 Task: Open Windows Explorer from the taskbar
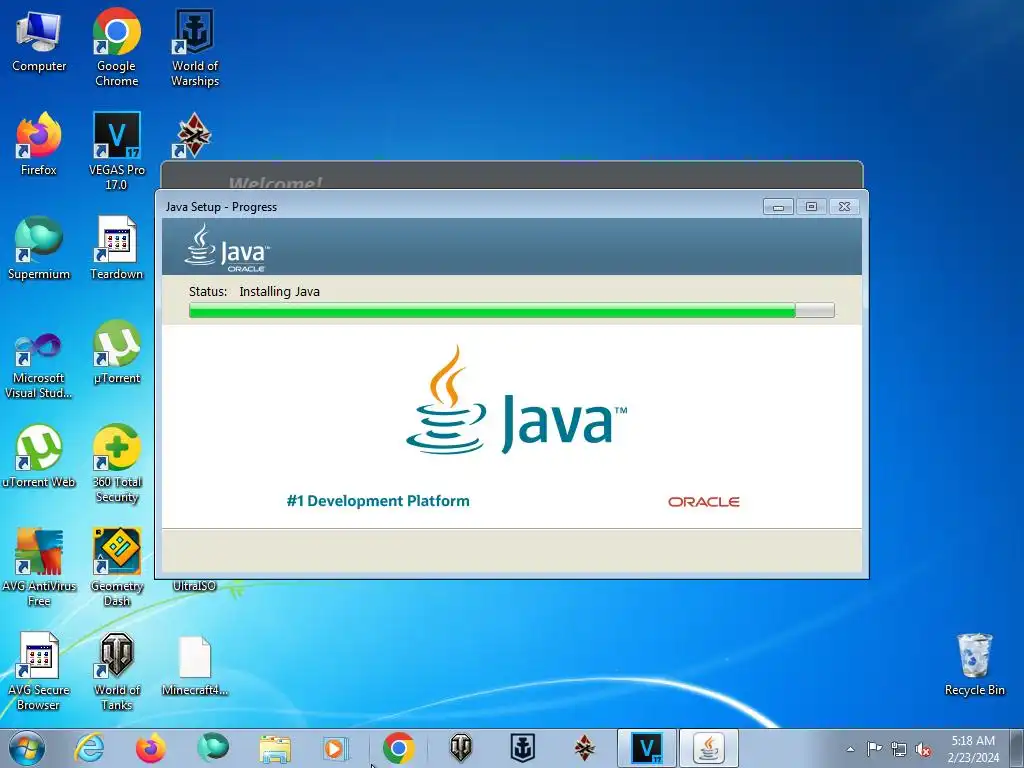(275, 748)
